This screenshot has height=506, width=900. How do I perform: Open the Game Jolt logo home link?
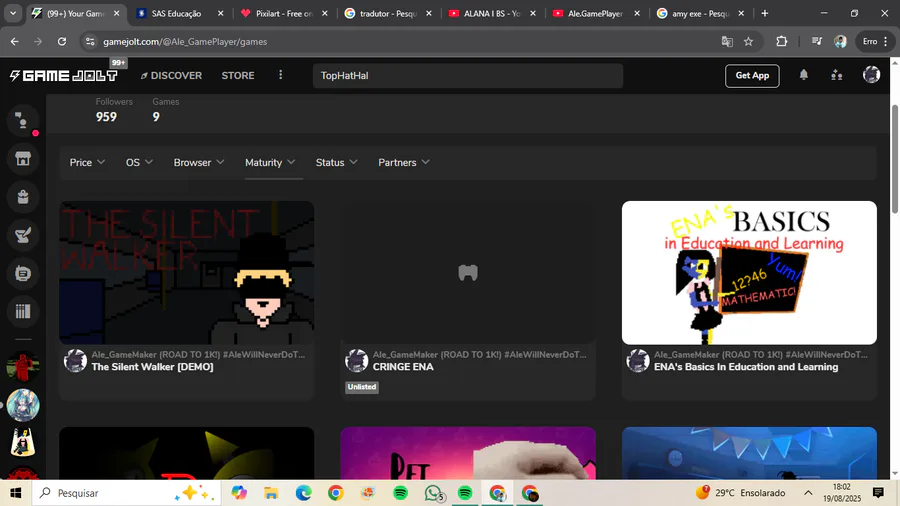pos(64,75)
